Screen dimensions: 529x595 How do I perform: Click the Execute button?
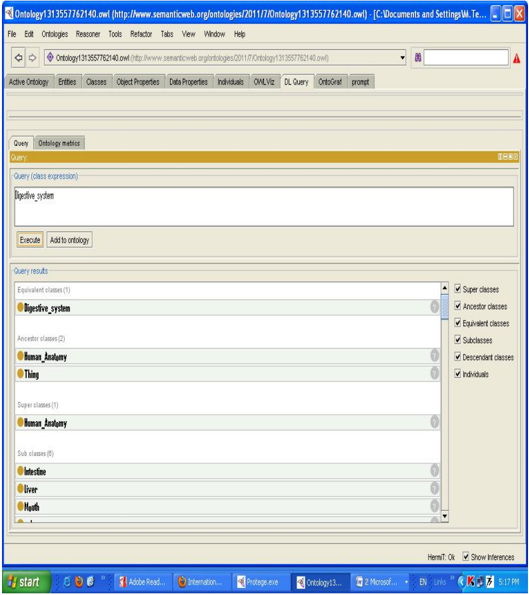(x=30, y=240)
